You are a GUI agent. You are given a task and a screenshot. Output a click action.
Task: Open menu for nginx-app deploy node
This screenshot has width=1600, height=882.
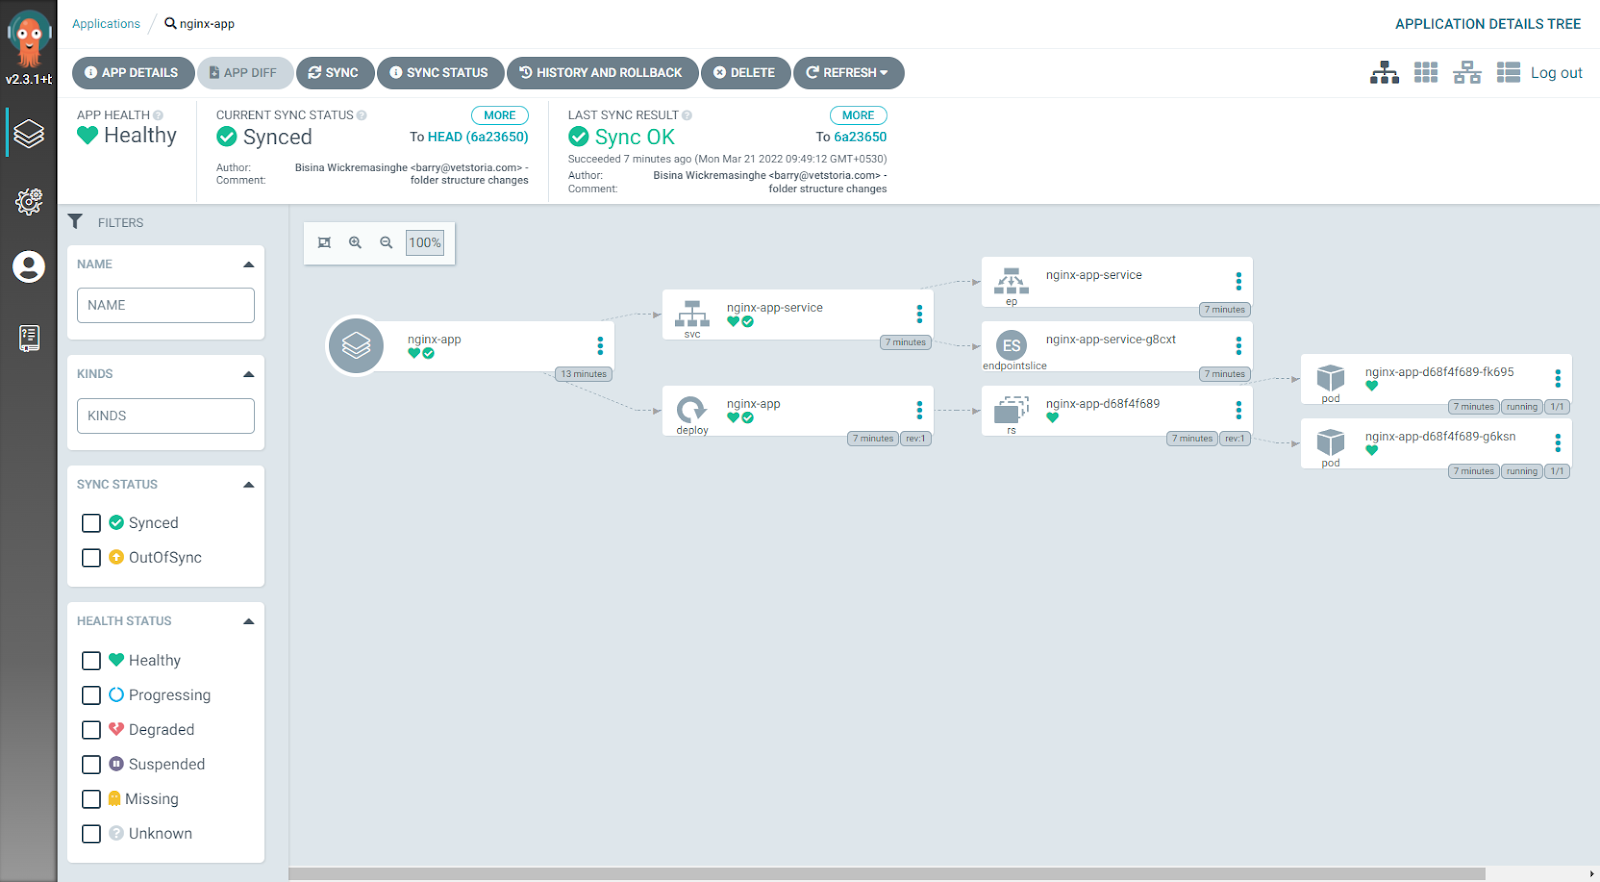pyautogui.click(x=919, y=410)
